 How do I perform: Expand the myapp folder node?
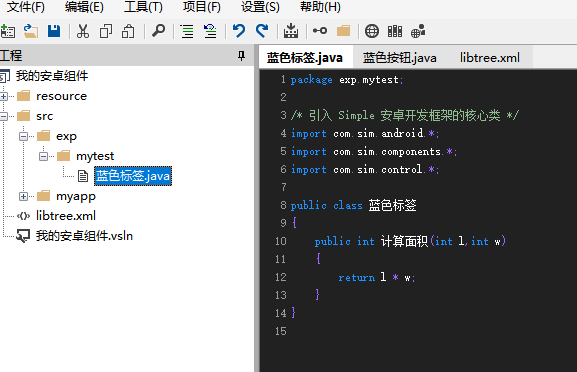[23, 196]
